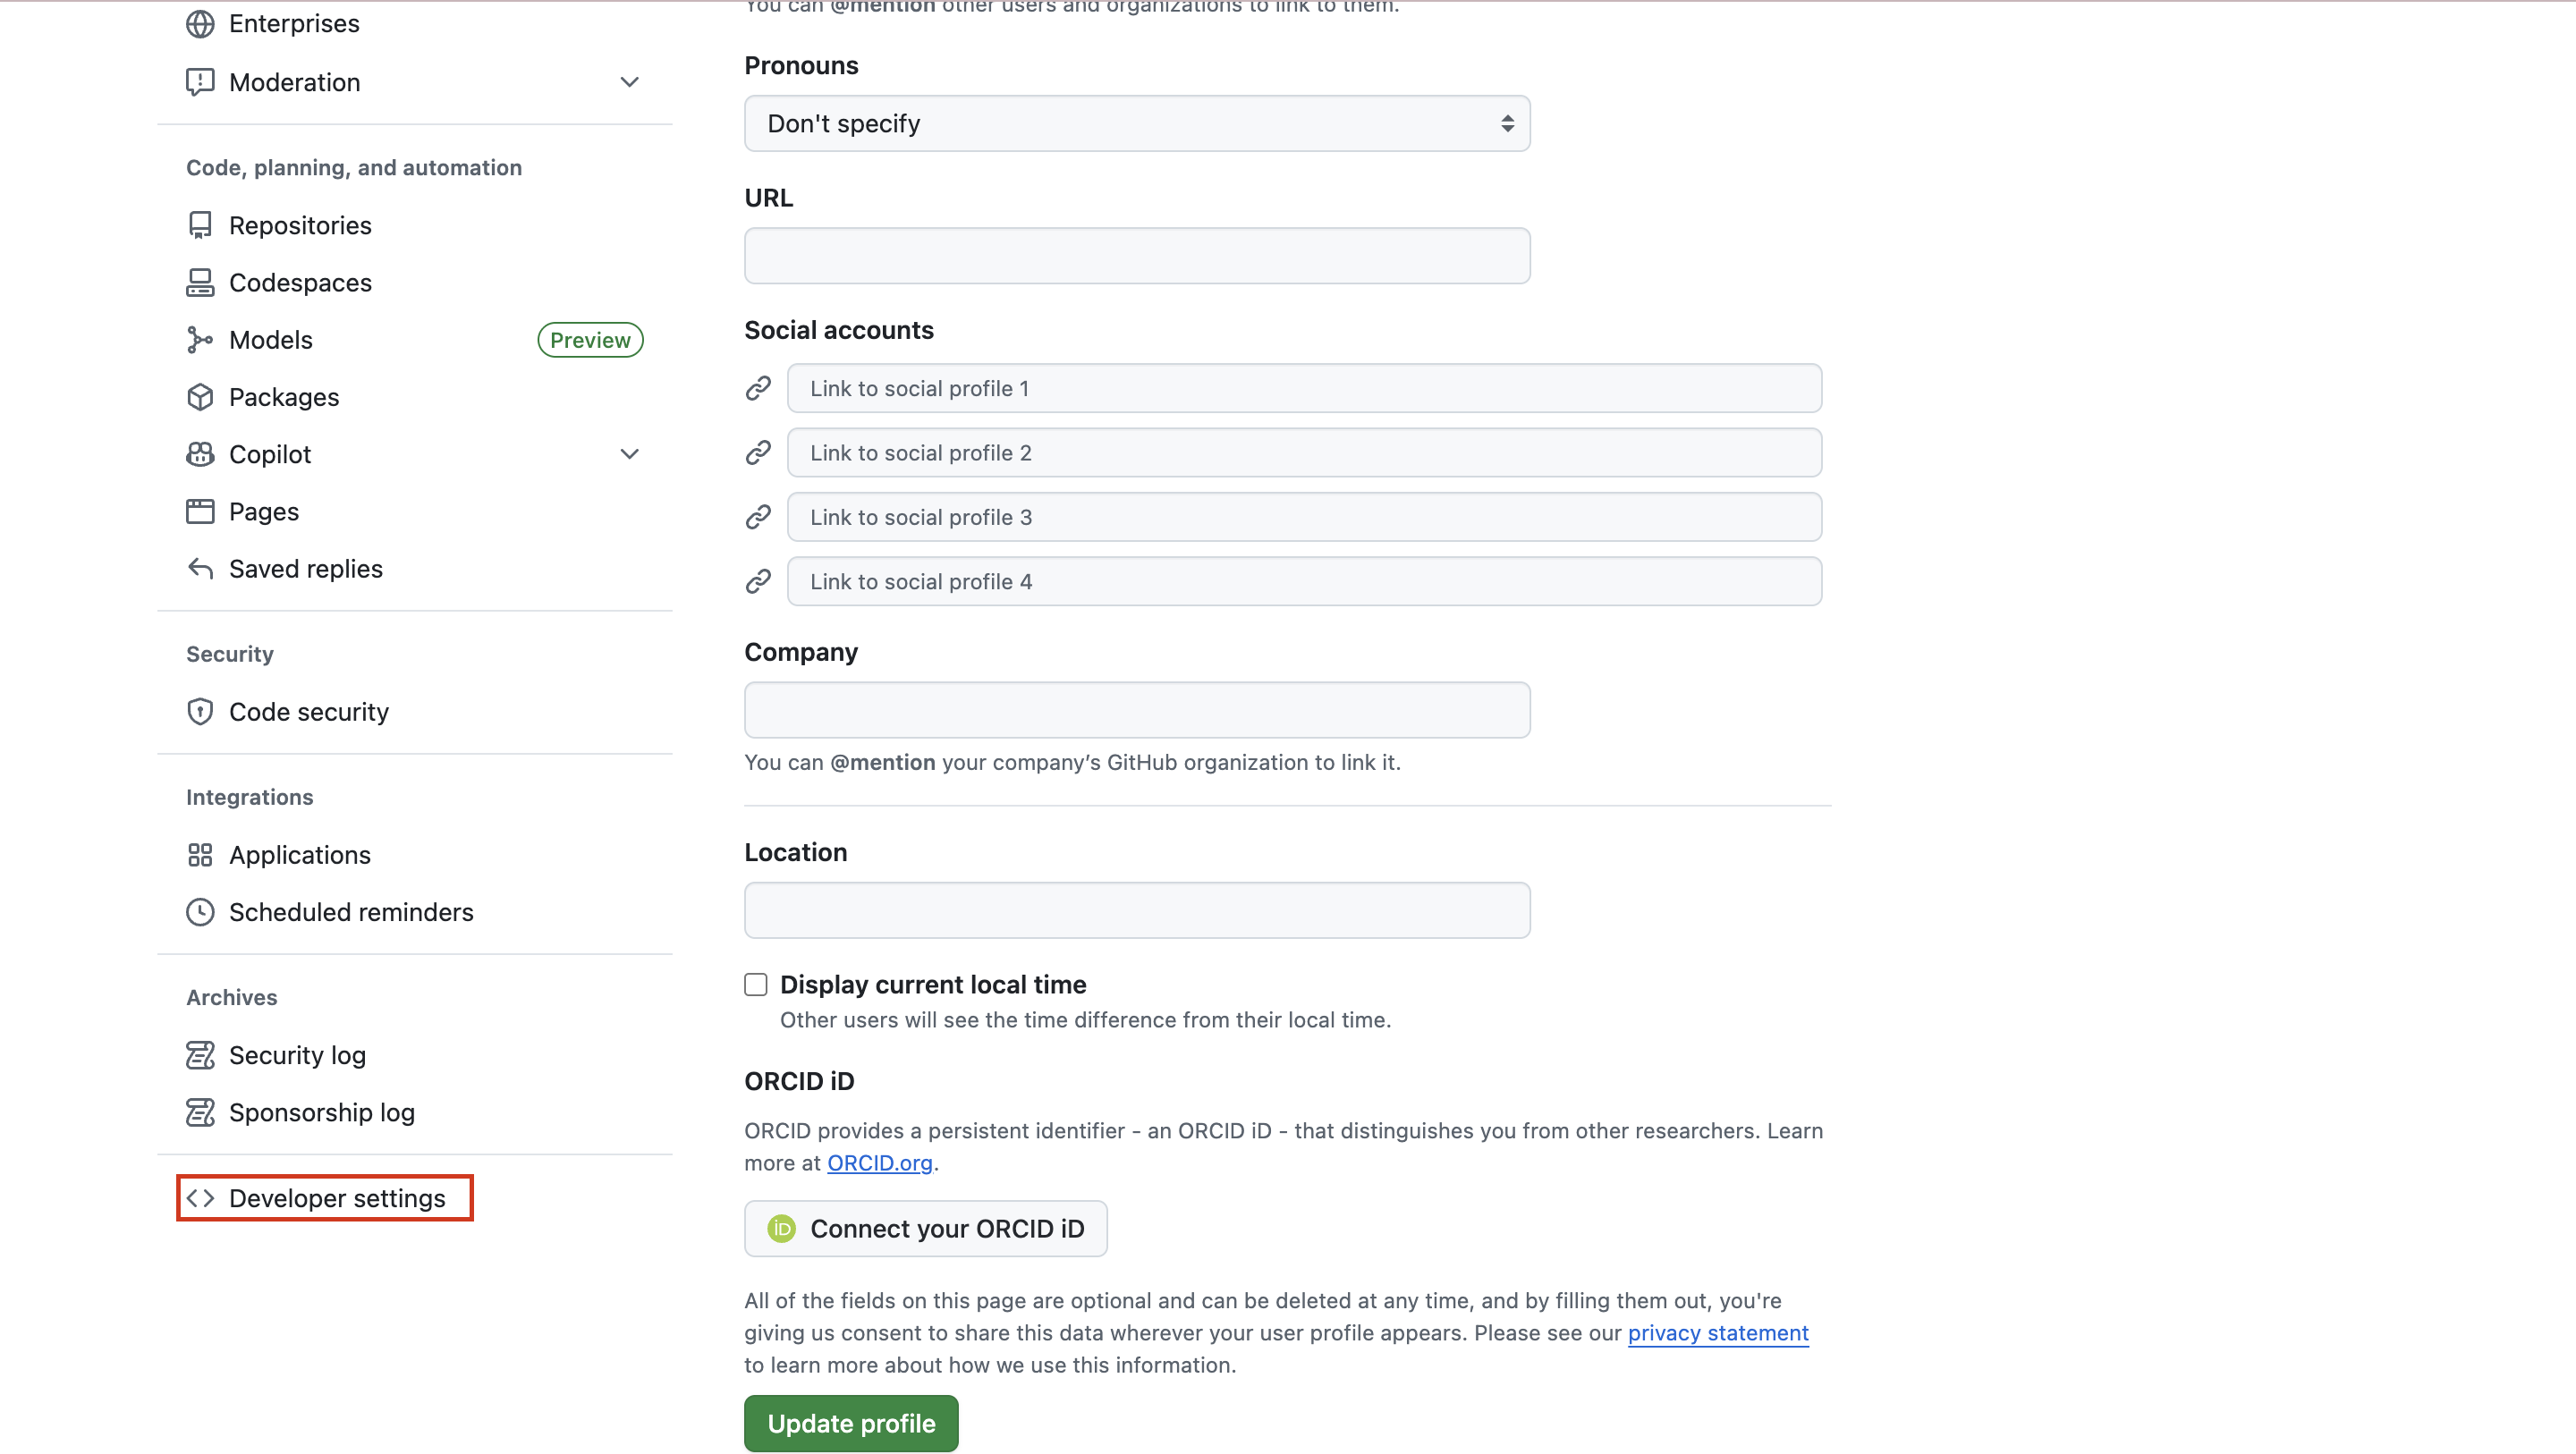Click the Scheduled reminders clock icon
Viewport: 2576px width, 1454px height.
(x=200, y=912)
